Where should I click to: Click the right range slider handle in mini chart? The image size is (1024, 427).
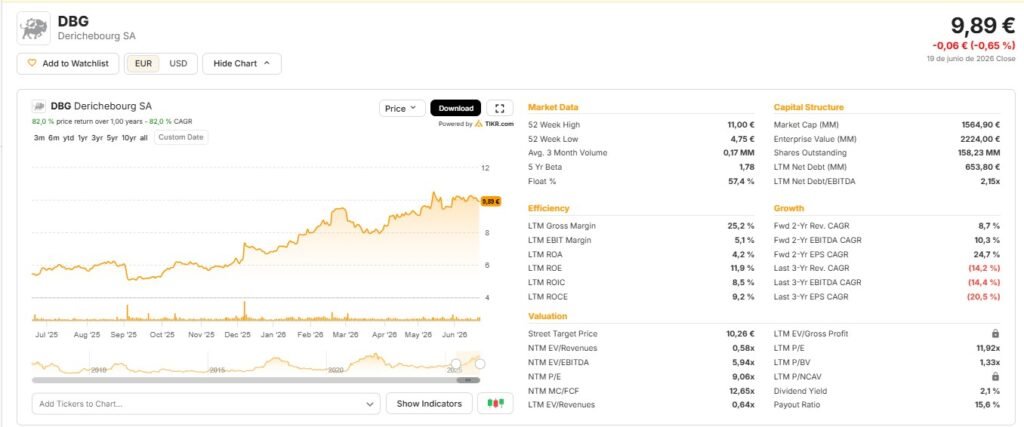[x=480, y=364]
